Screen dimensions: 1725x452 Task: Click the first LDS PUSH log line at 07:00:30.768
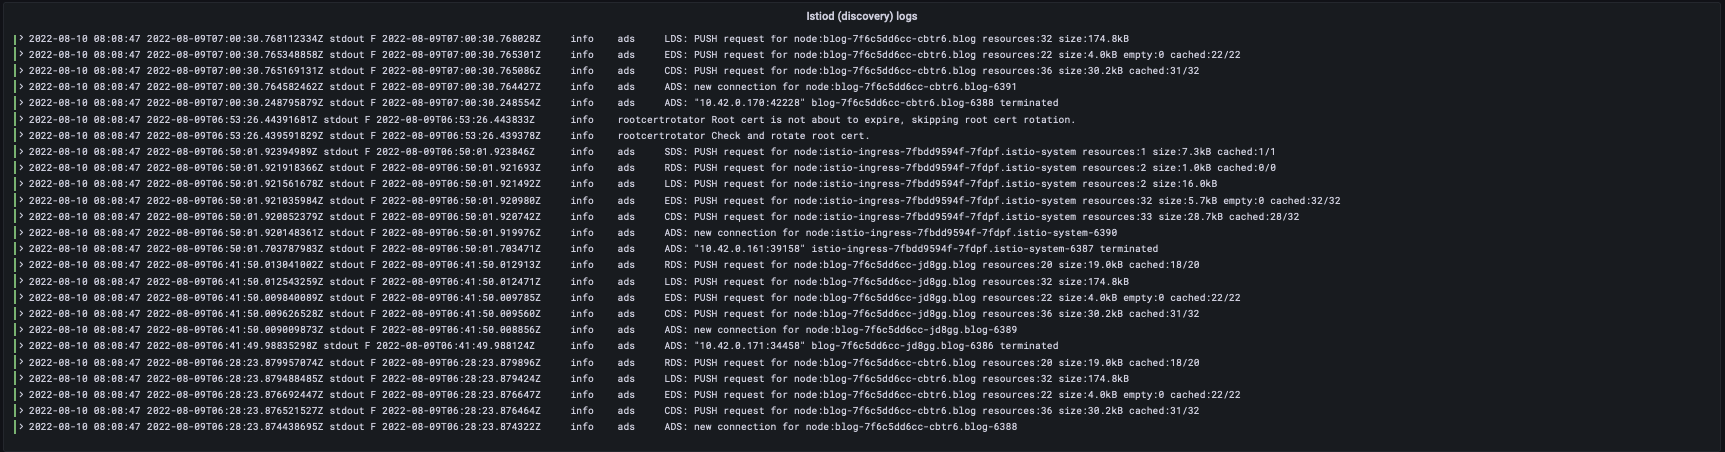(579, 38)
